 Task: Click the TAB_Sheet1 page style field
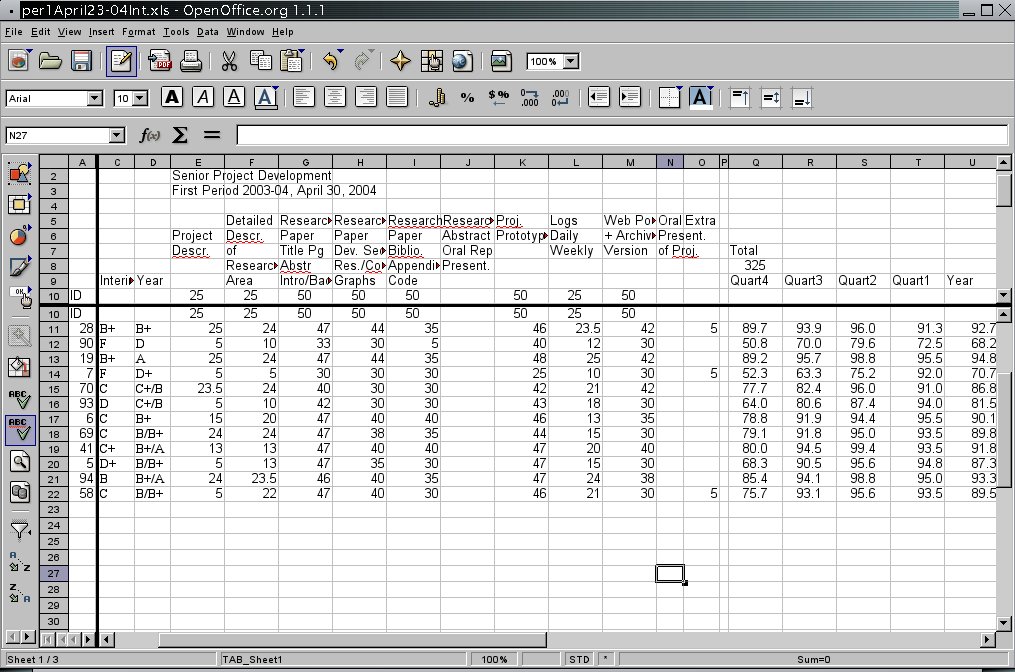(x=343, y=659)
